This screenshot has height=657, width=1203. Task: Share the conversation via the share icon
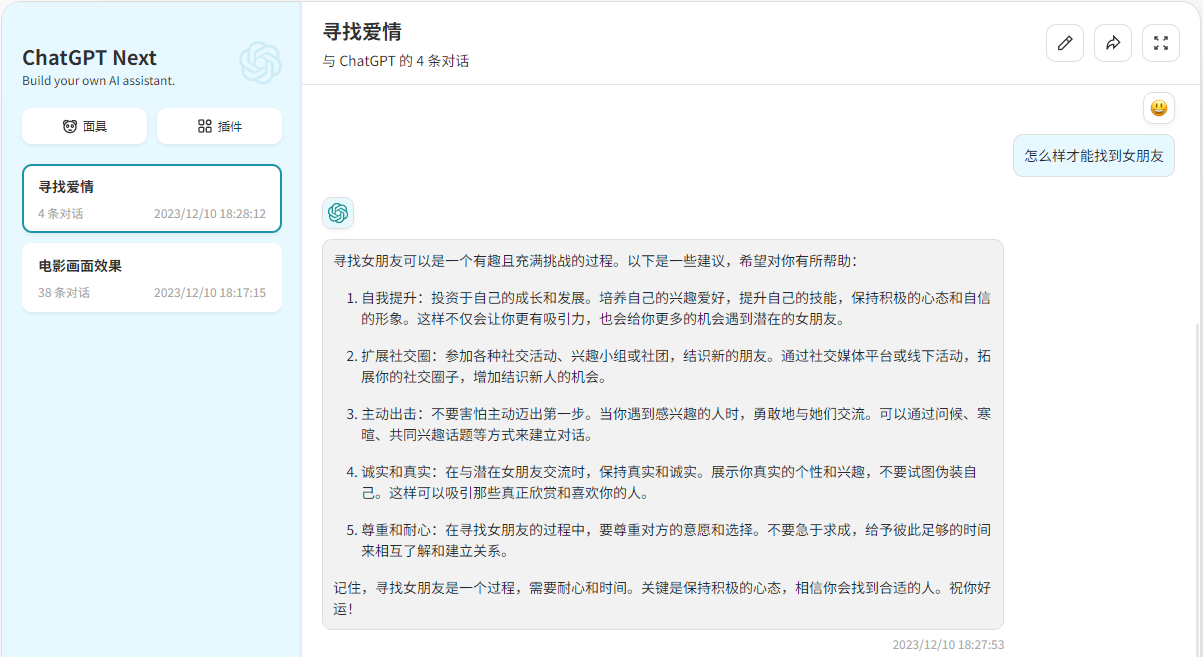pos(1112,43)
